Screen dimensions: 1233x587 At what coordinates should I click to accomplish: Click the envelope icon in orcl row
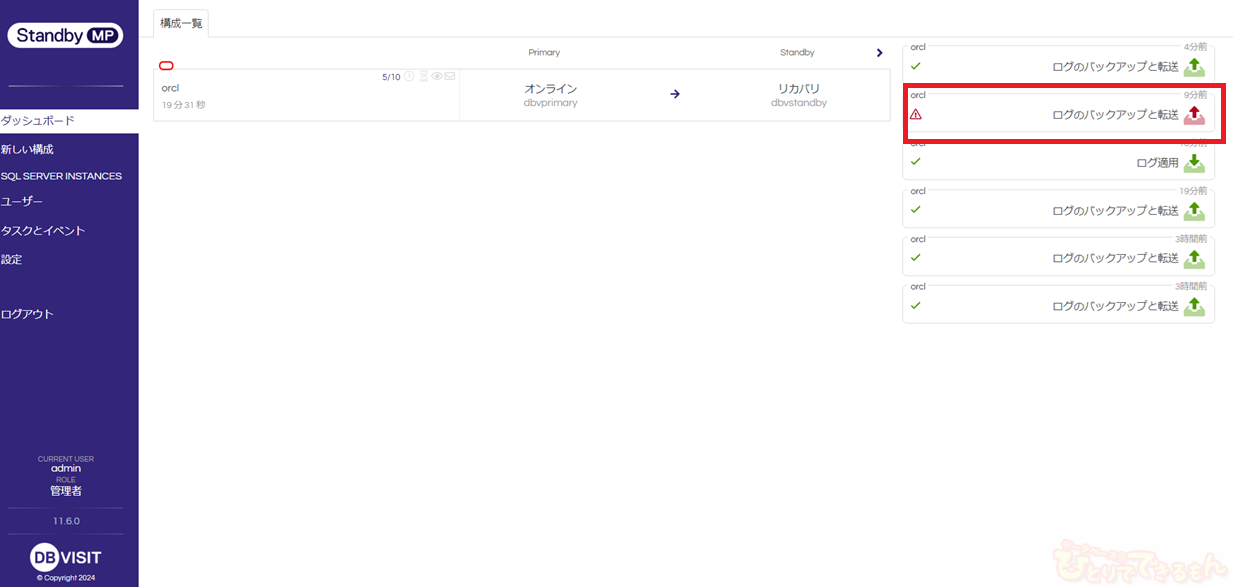tap(450, 77)
